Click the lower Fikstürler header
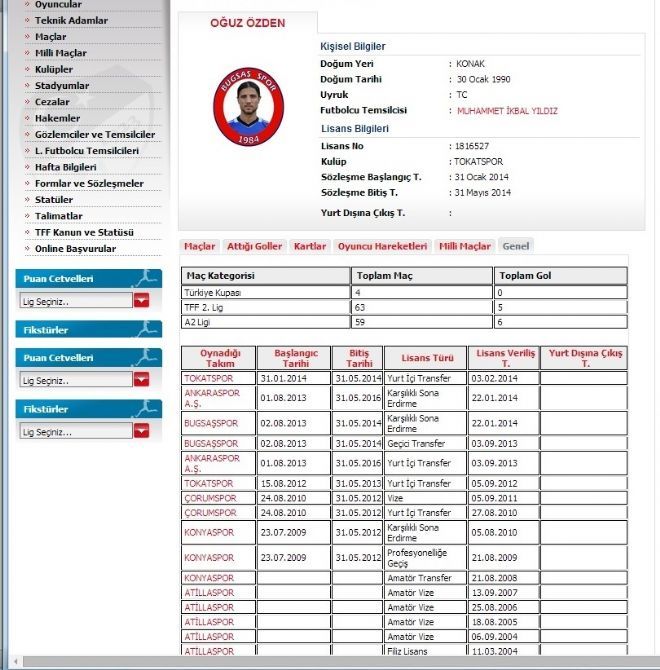 pyautogui.click(x=89, y=409)
